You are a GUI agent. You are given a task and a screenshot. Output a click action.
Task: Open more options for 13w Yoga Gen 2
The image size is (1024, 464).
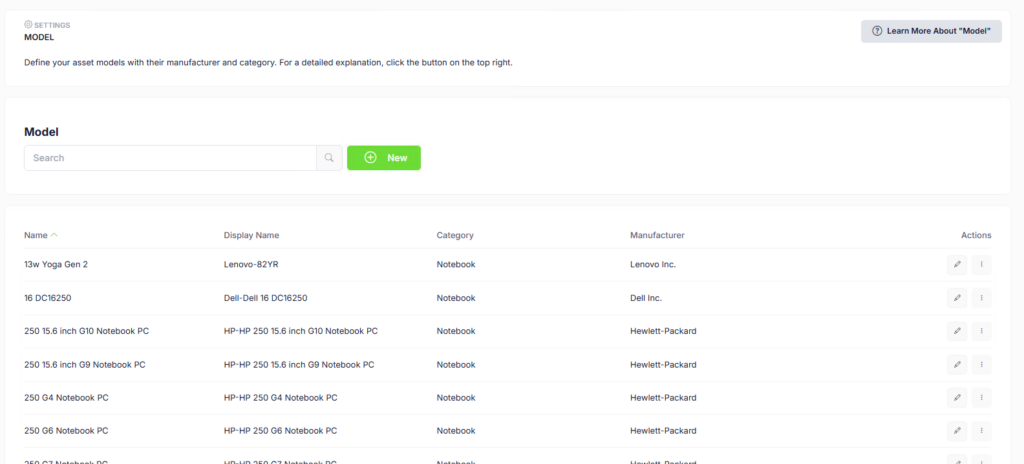pos(981,265)
